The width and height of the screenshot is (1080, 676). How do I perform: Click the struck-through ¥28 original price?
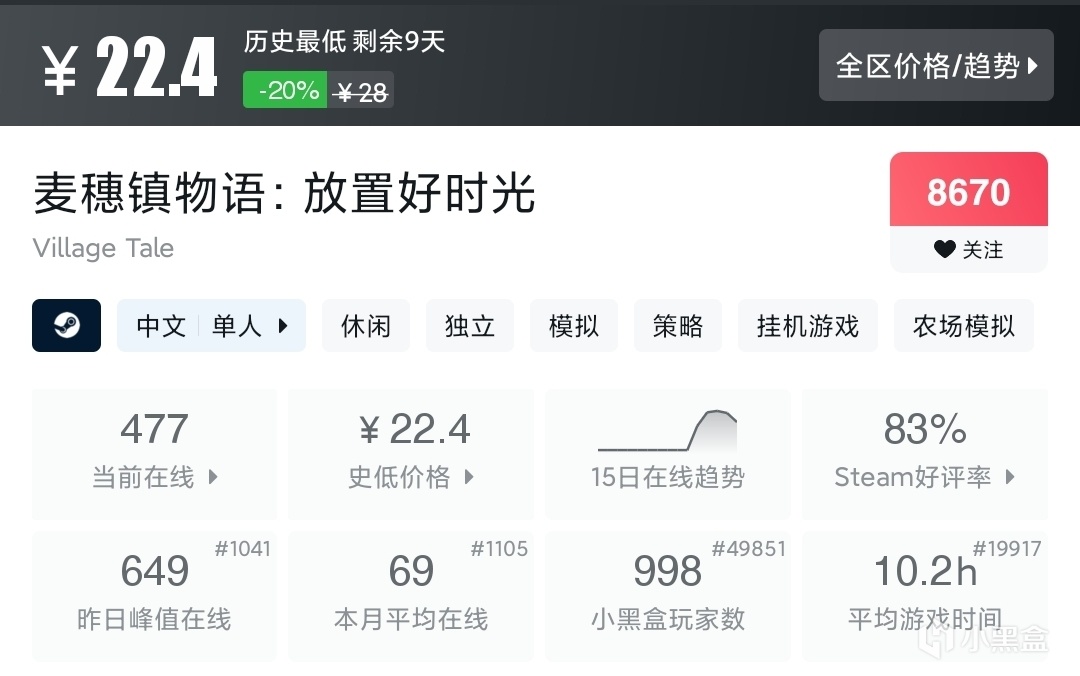361,91
